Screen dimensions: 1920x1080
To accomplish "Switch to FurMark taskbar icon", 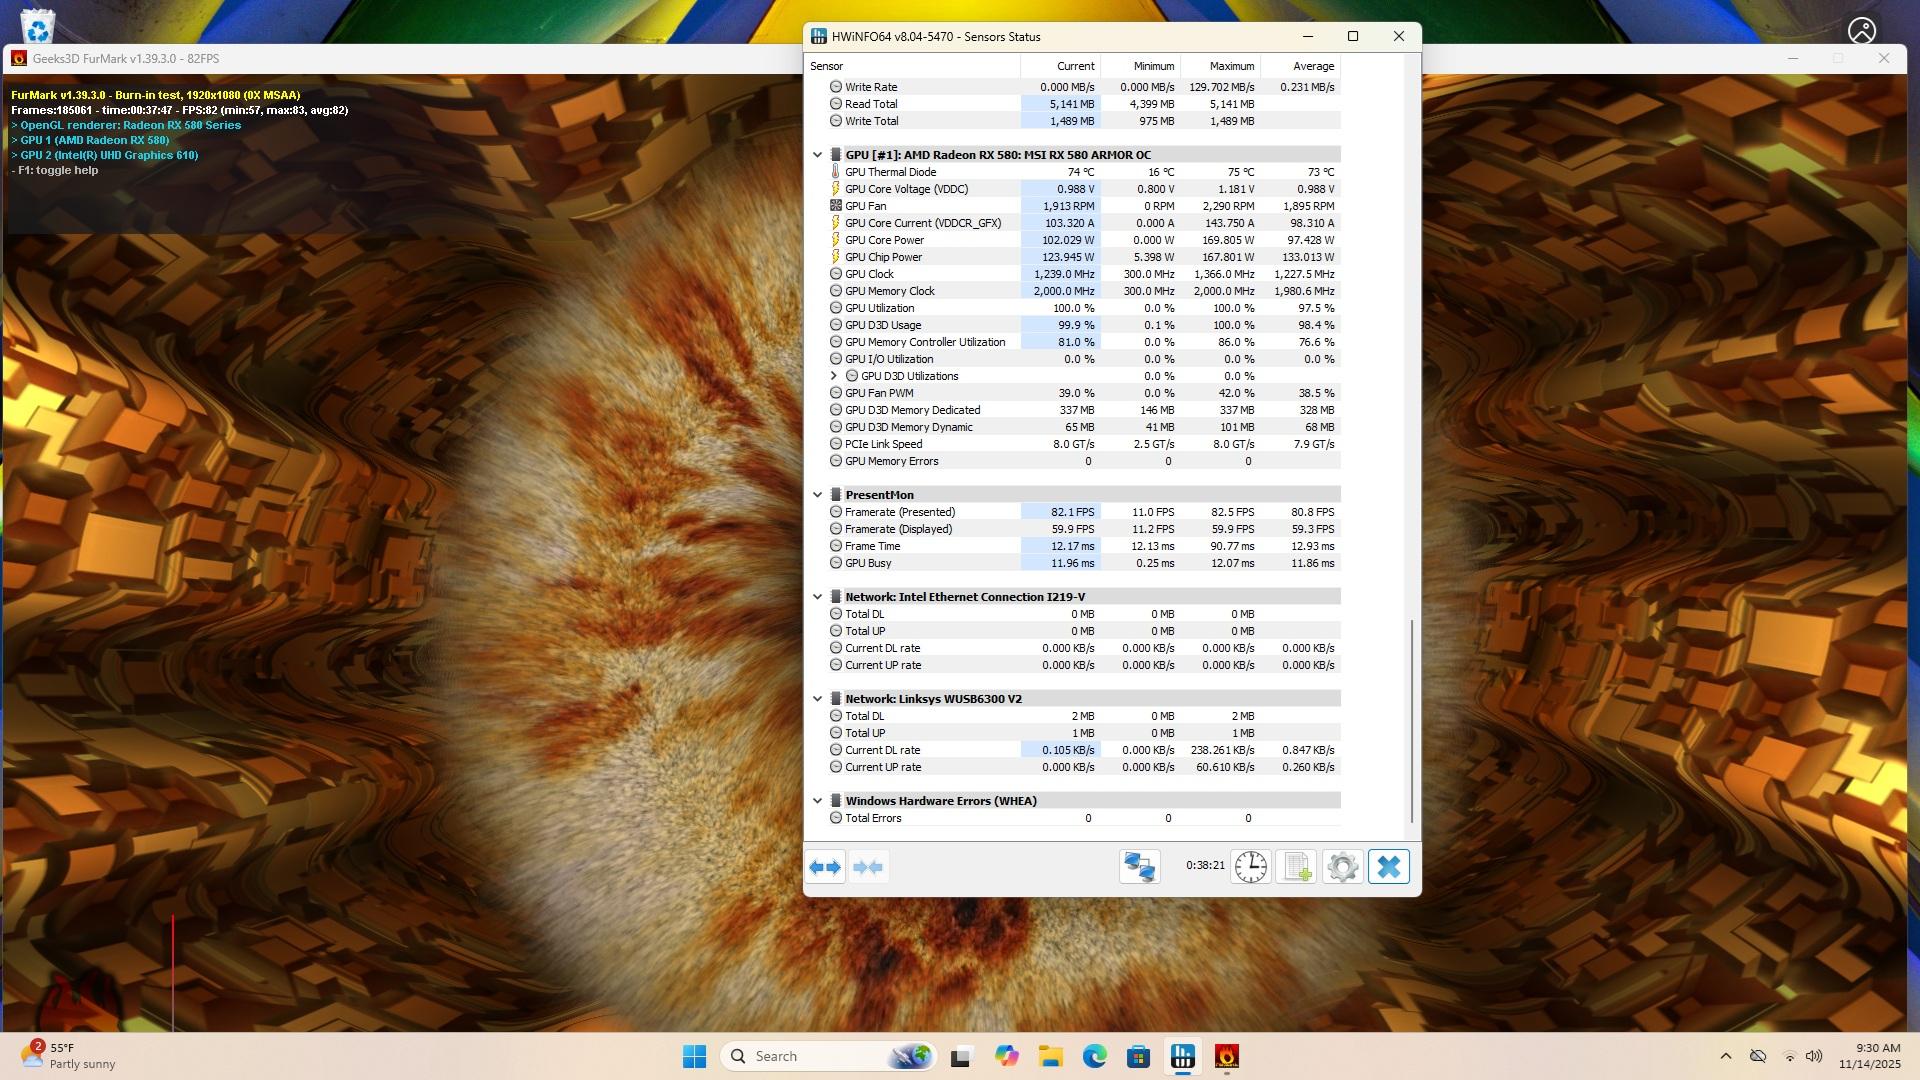I will tap(1227, 1056).
